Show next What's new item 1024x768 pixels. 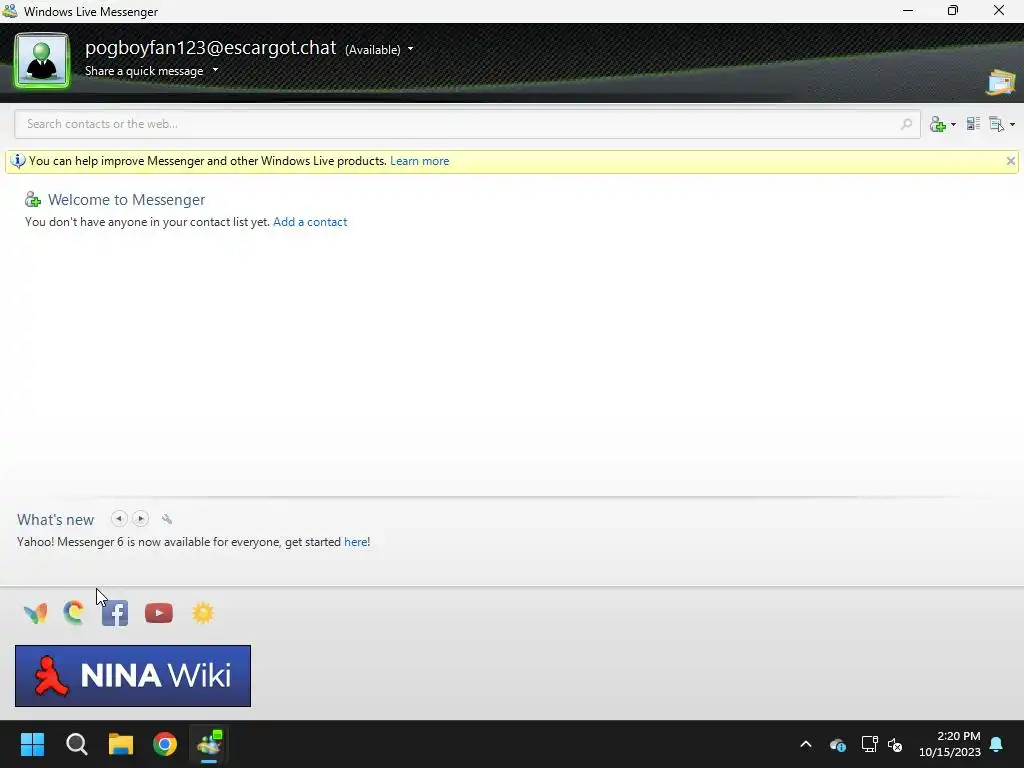tap(140, 519)
